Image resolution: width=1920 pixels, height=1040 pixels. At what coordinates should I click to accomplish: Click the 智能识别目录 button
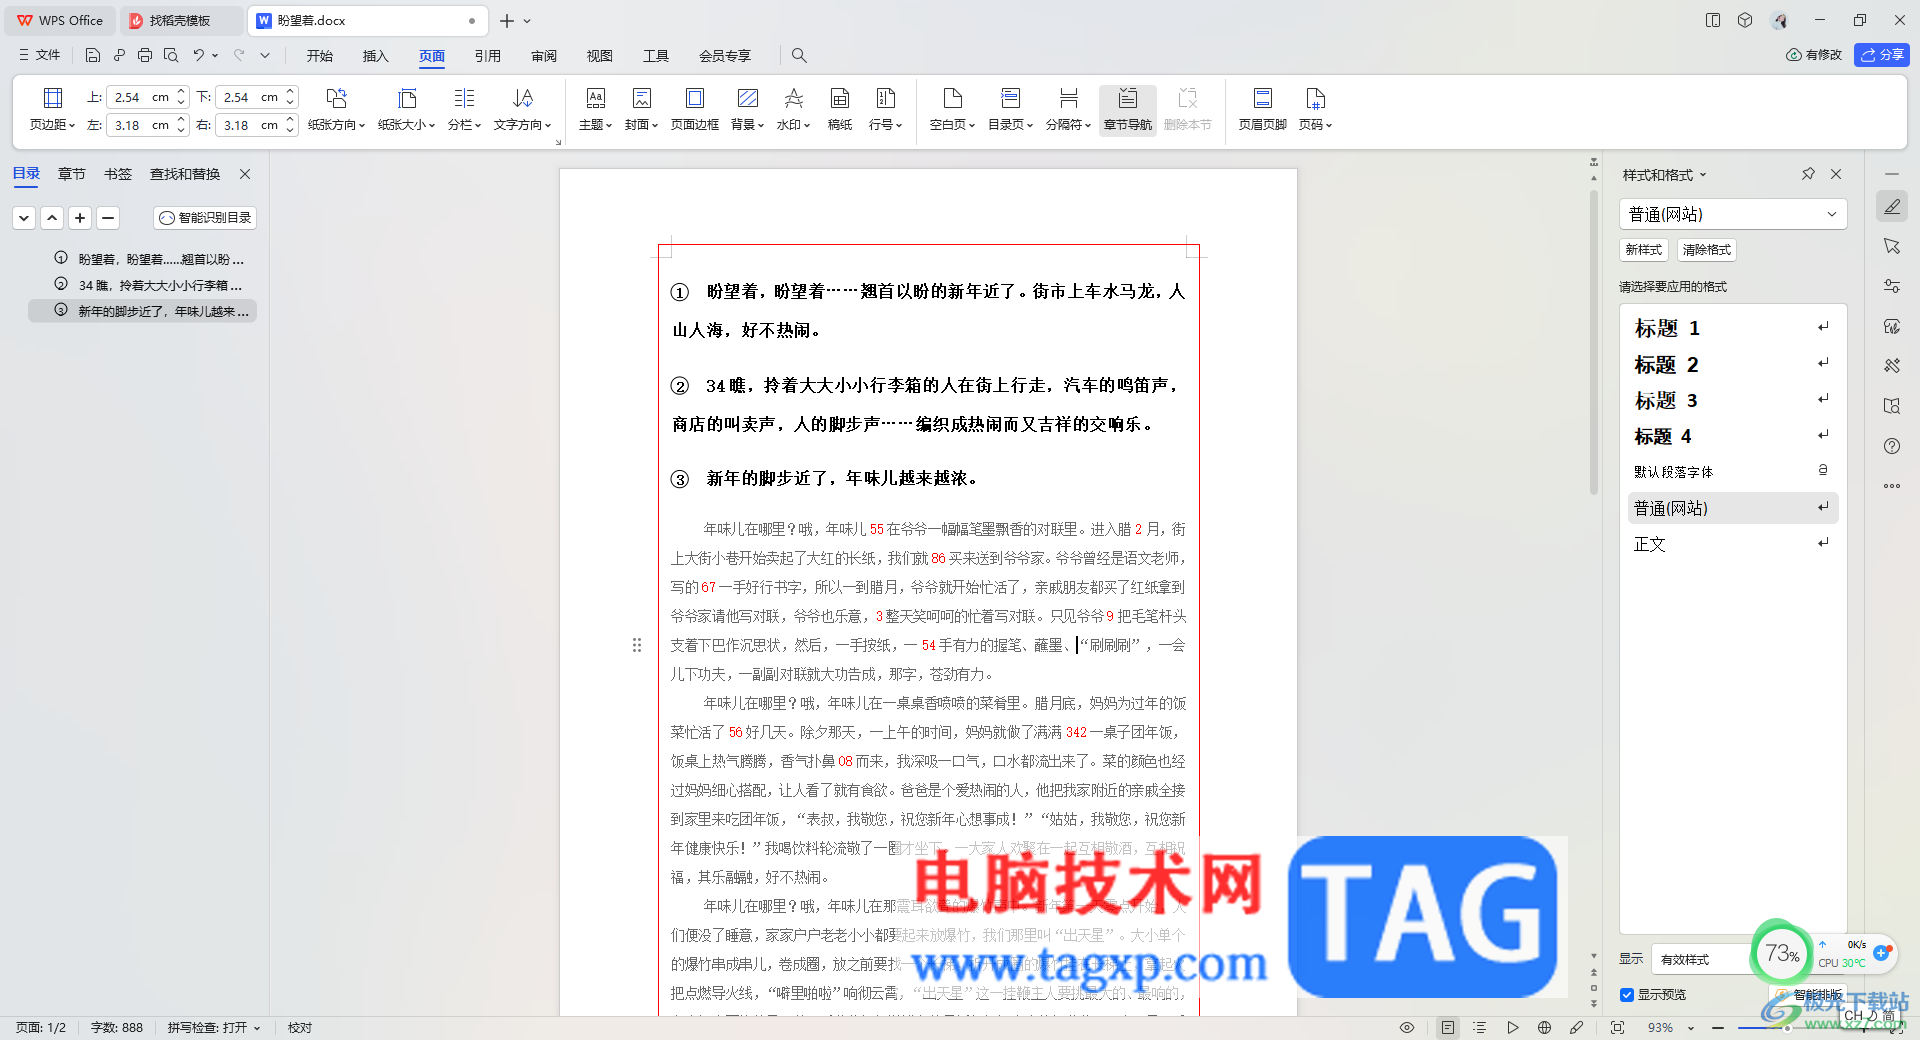(x=205, y=218)
